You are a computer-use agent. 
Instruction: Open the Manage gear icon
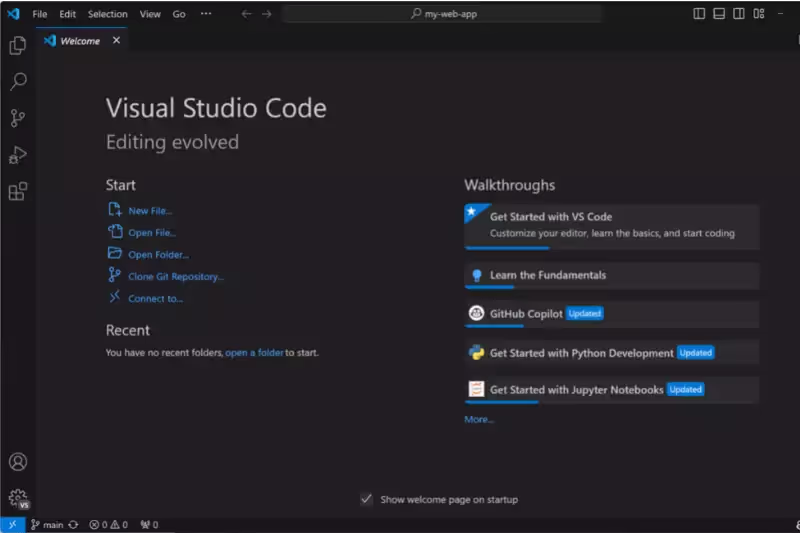[x=18, y=498]
